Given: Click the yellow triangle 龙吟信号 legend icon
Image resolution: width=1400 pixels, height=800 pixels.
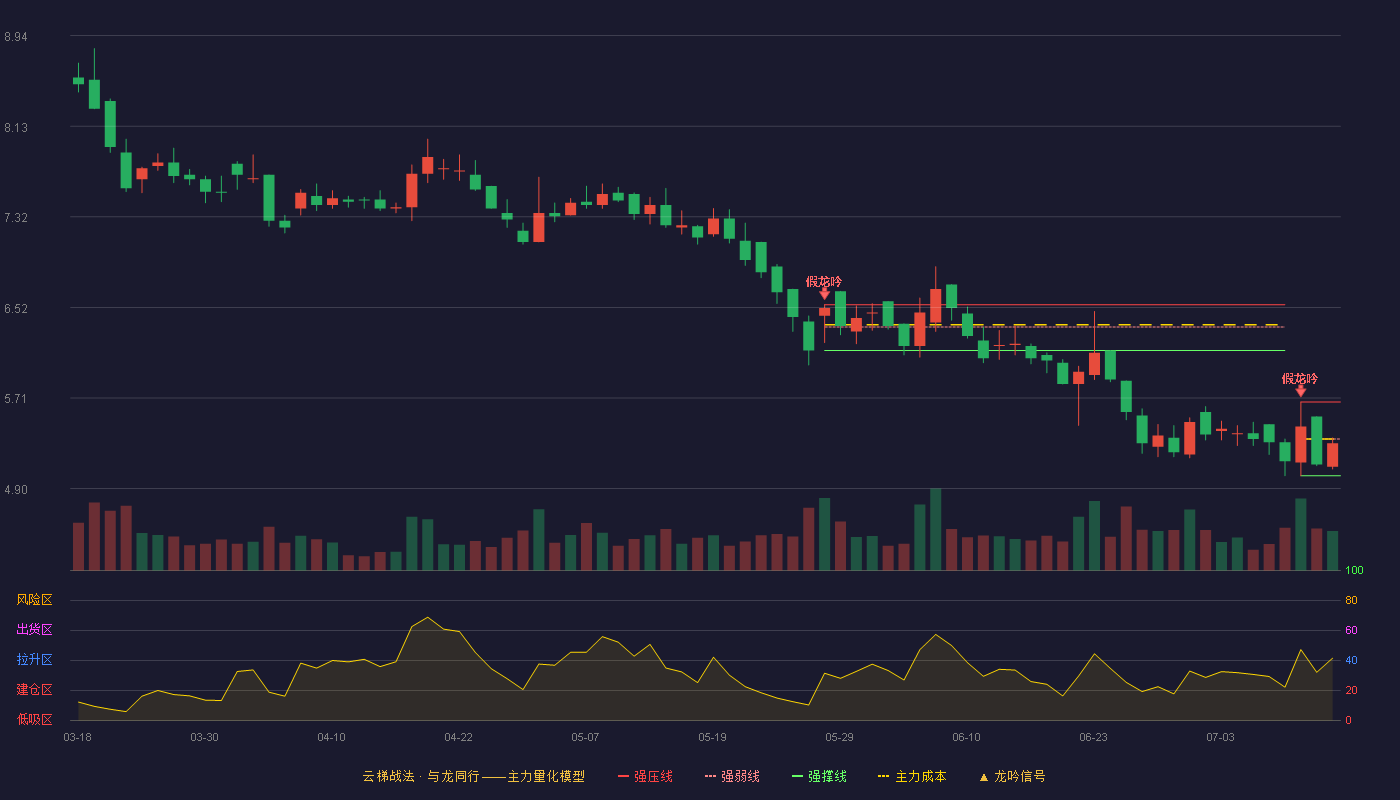Looking at the screenshot, I should [x=983, y=777].
